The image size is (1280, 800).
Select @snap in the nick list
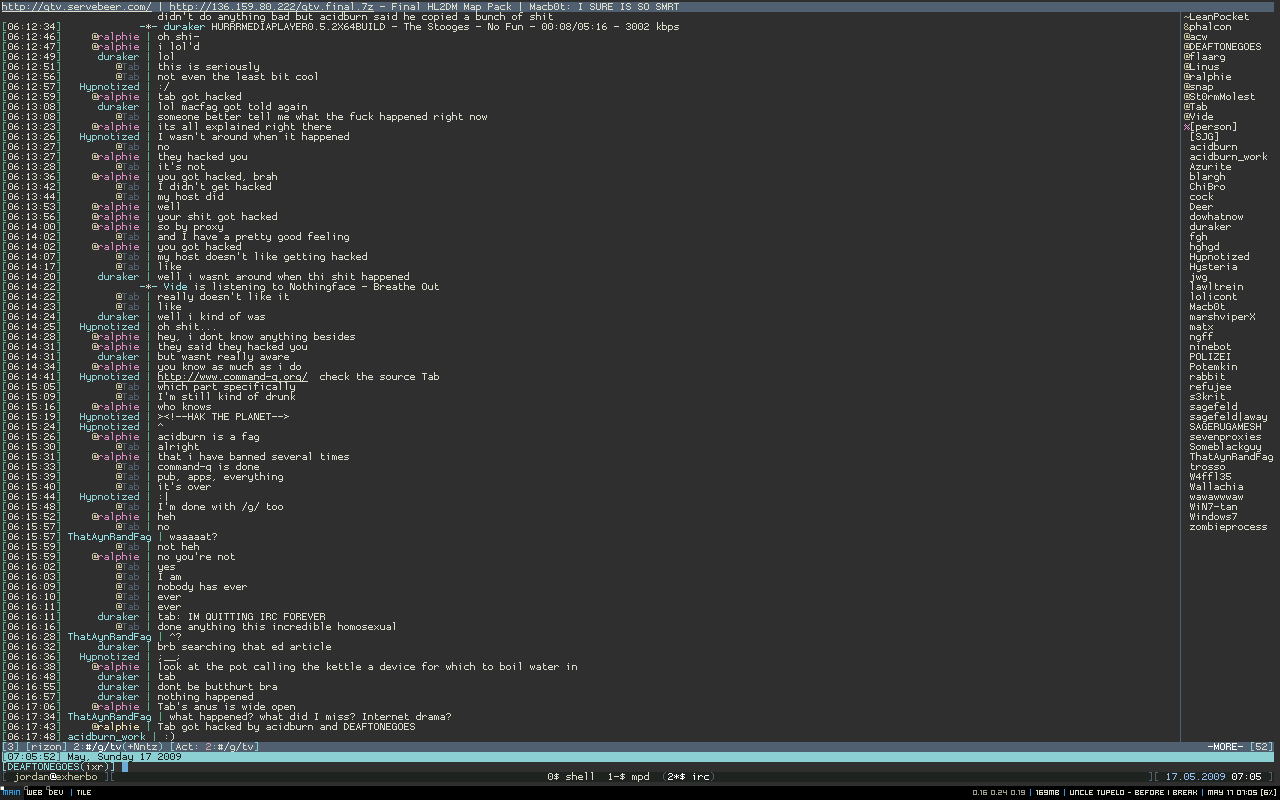tap(1198, 87)
